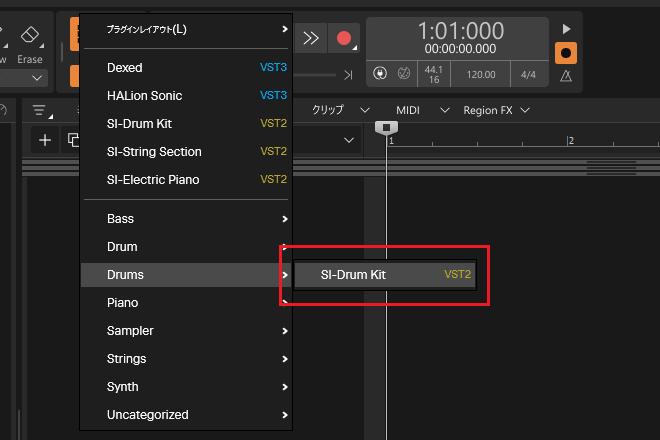Select the Erase tool
Image resolution: width=660 pixels, height=440 pixels.
point(30,45)
